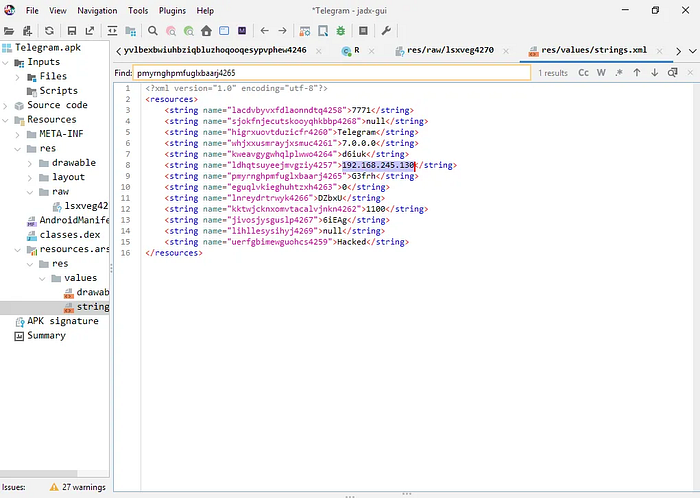Open the Navigation menu
The image size is (700, 498).
click(97, 11)
